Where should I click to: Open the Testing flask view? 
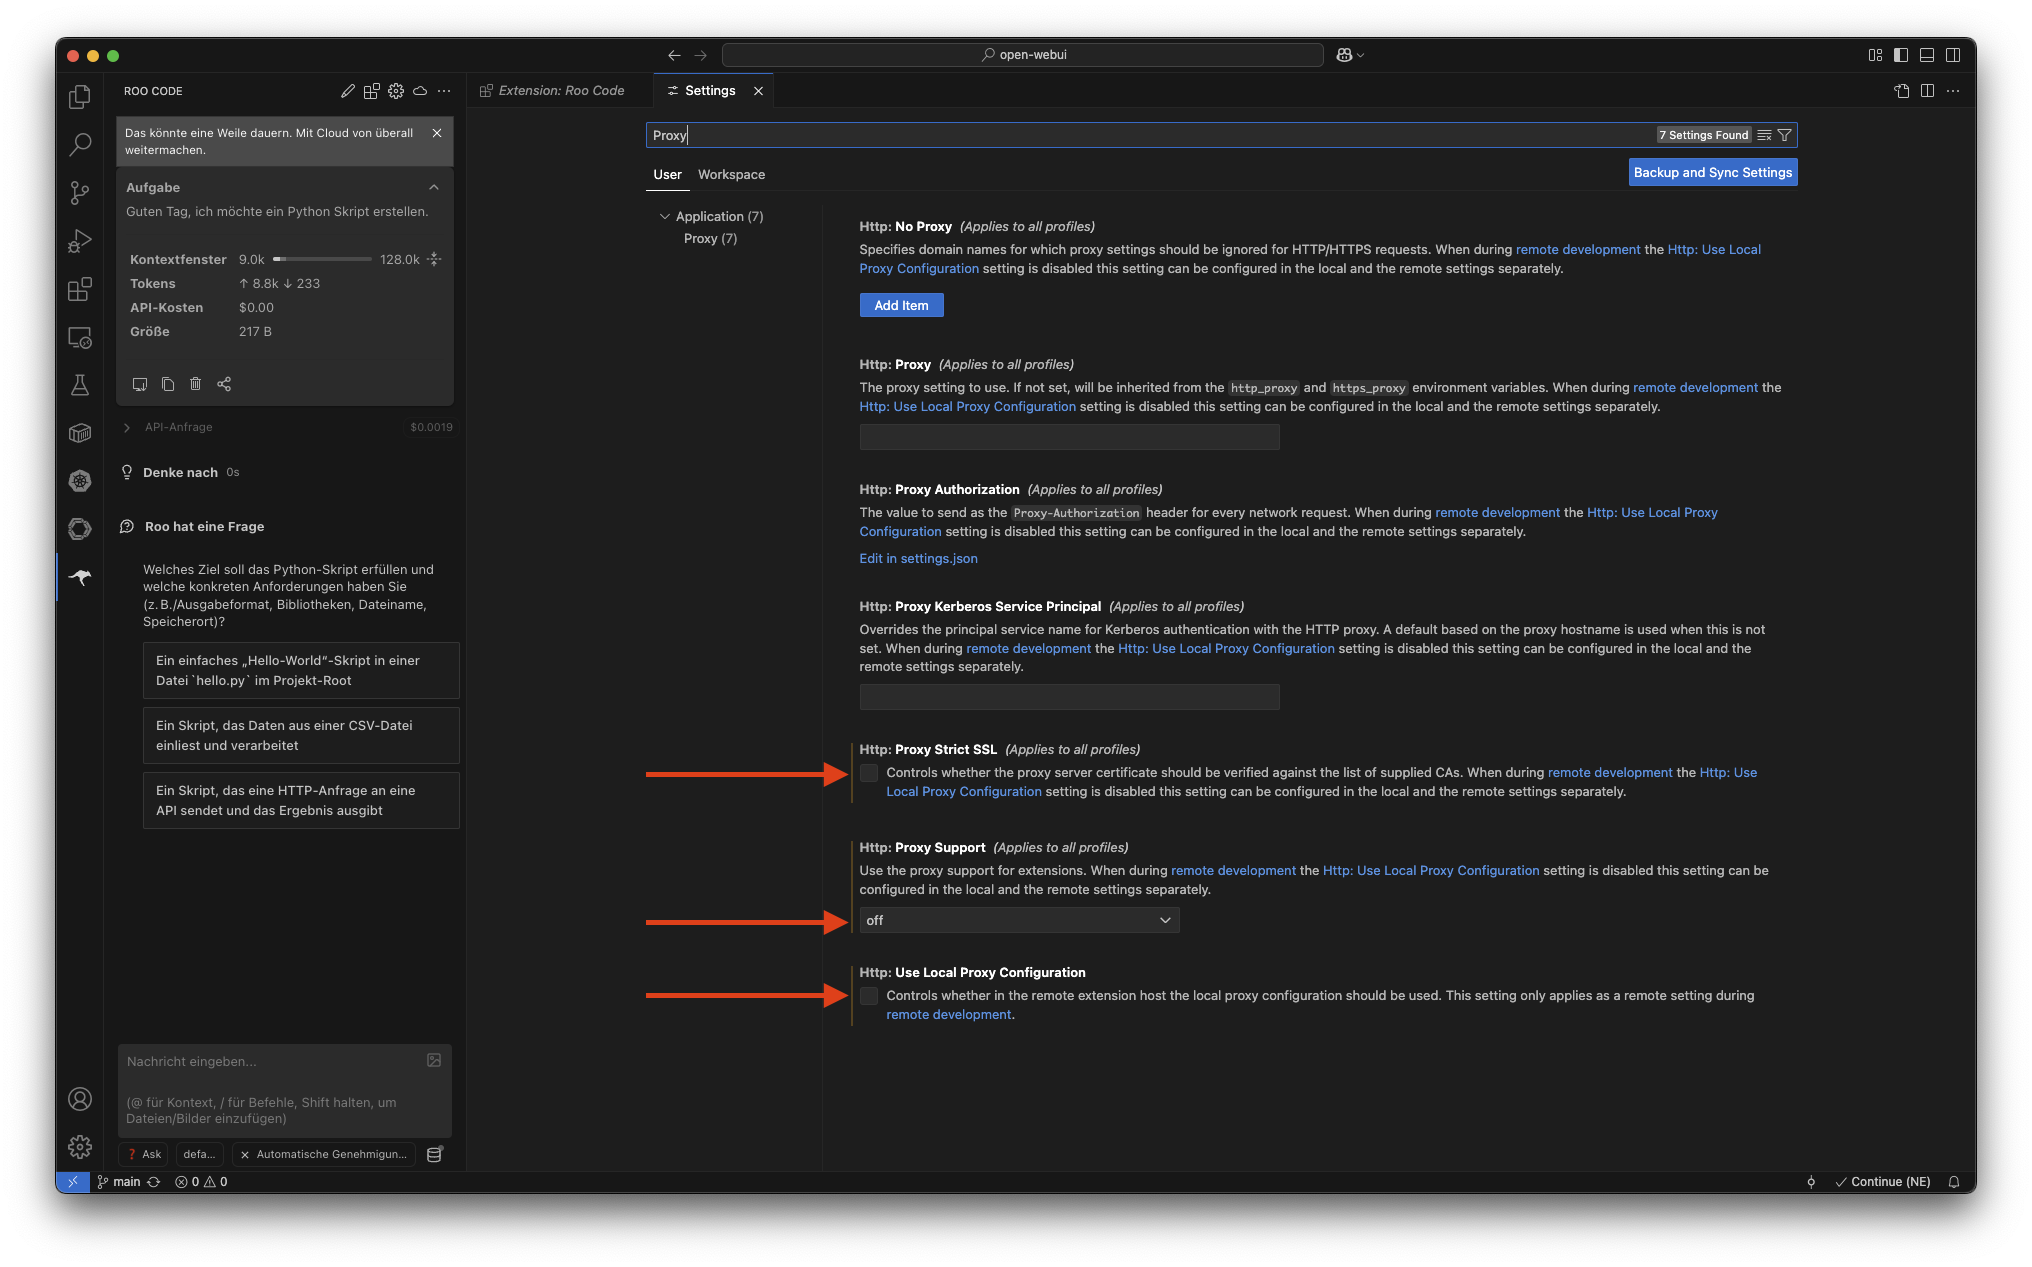coord(80,385)
